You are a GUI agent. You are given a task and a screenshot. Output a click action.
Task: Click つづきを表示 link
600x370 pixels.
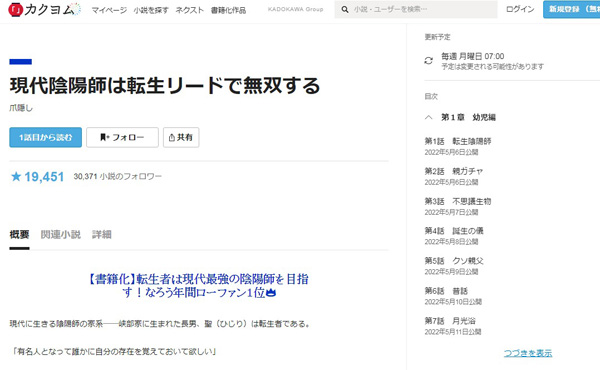coord(528,353)
